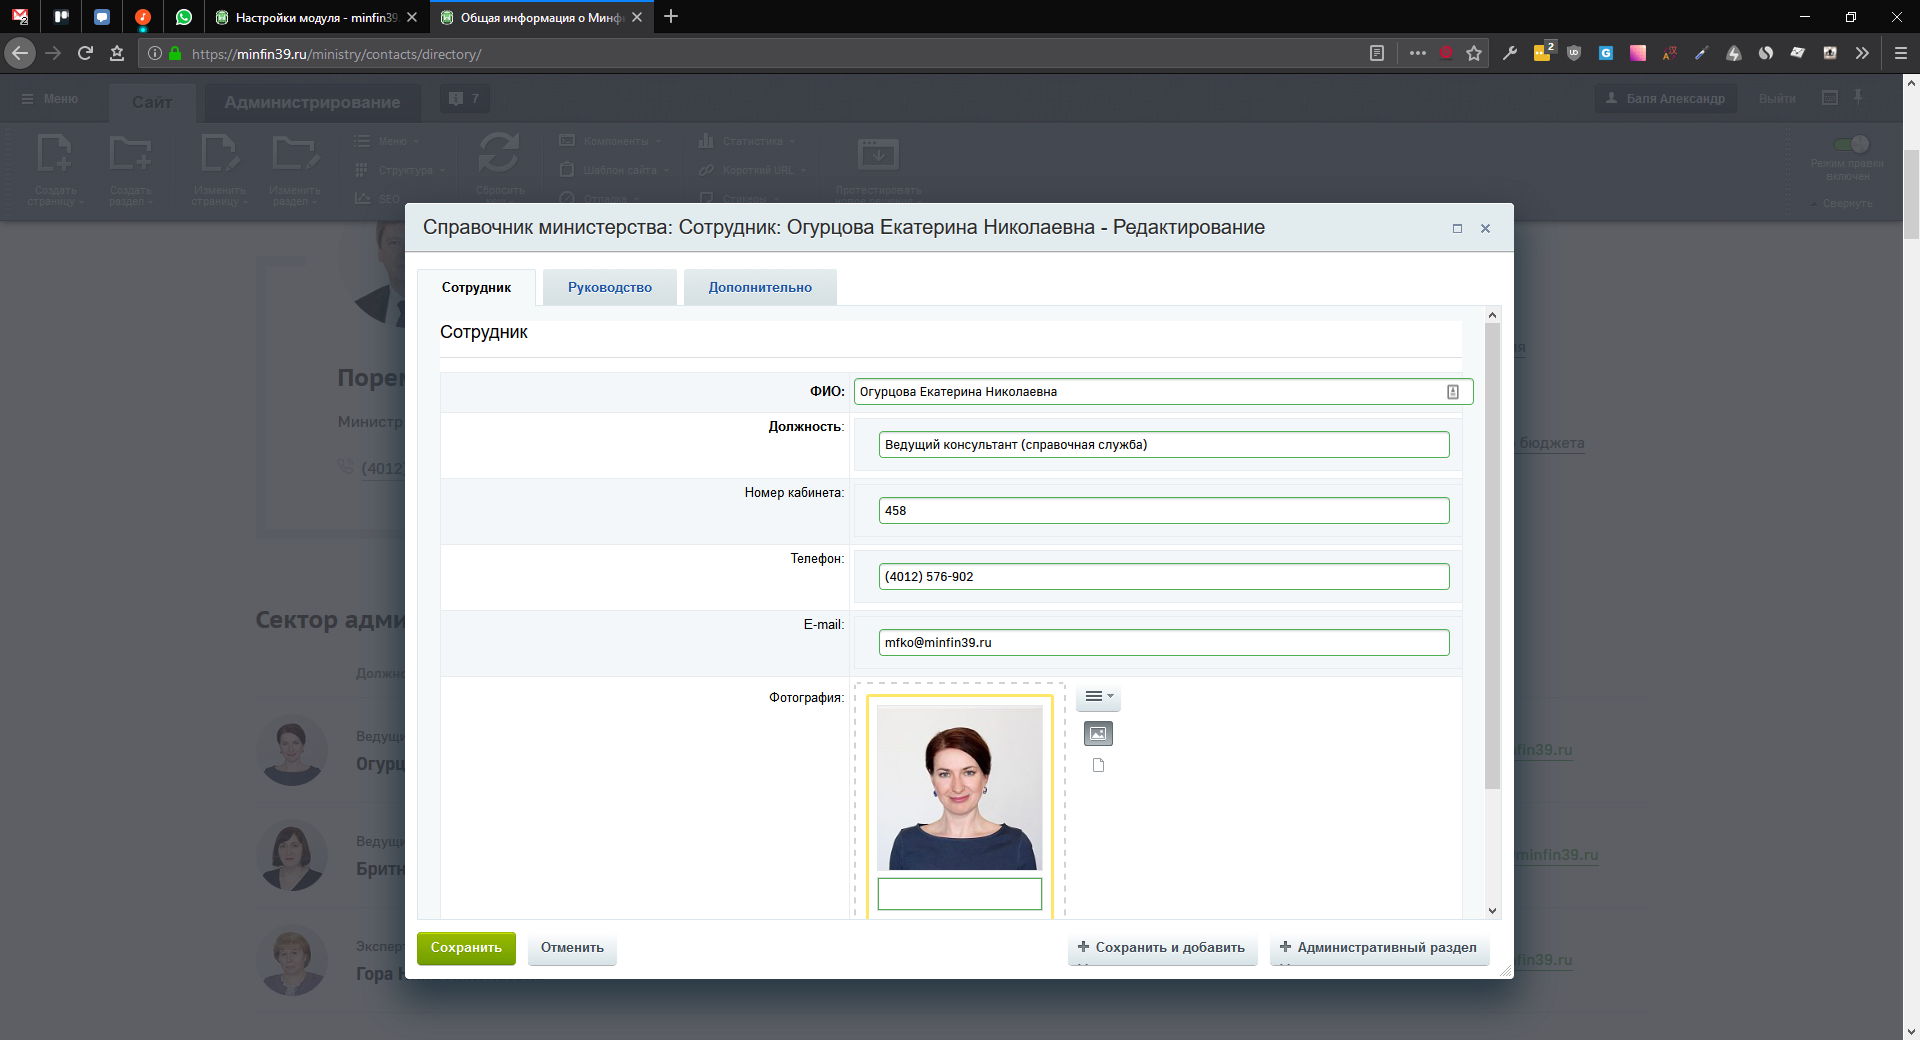Click the wrench developer tools icon
Screen dimensions: 1920x1040
(1510, 54)
